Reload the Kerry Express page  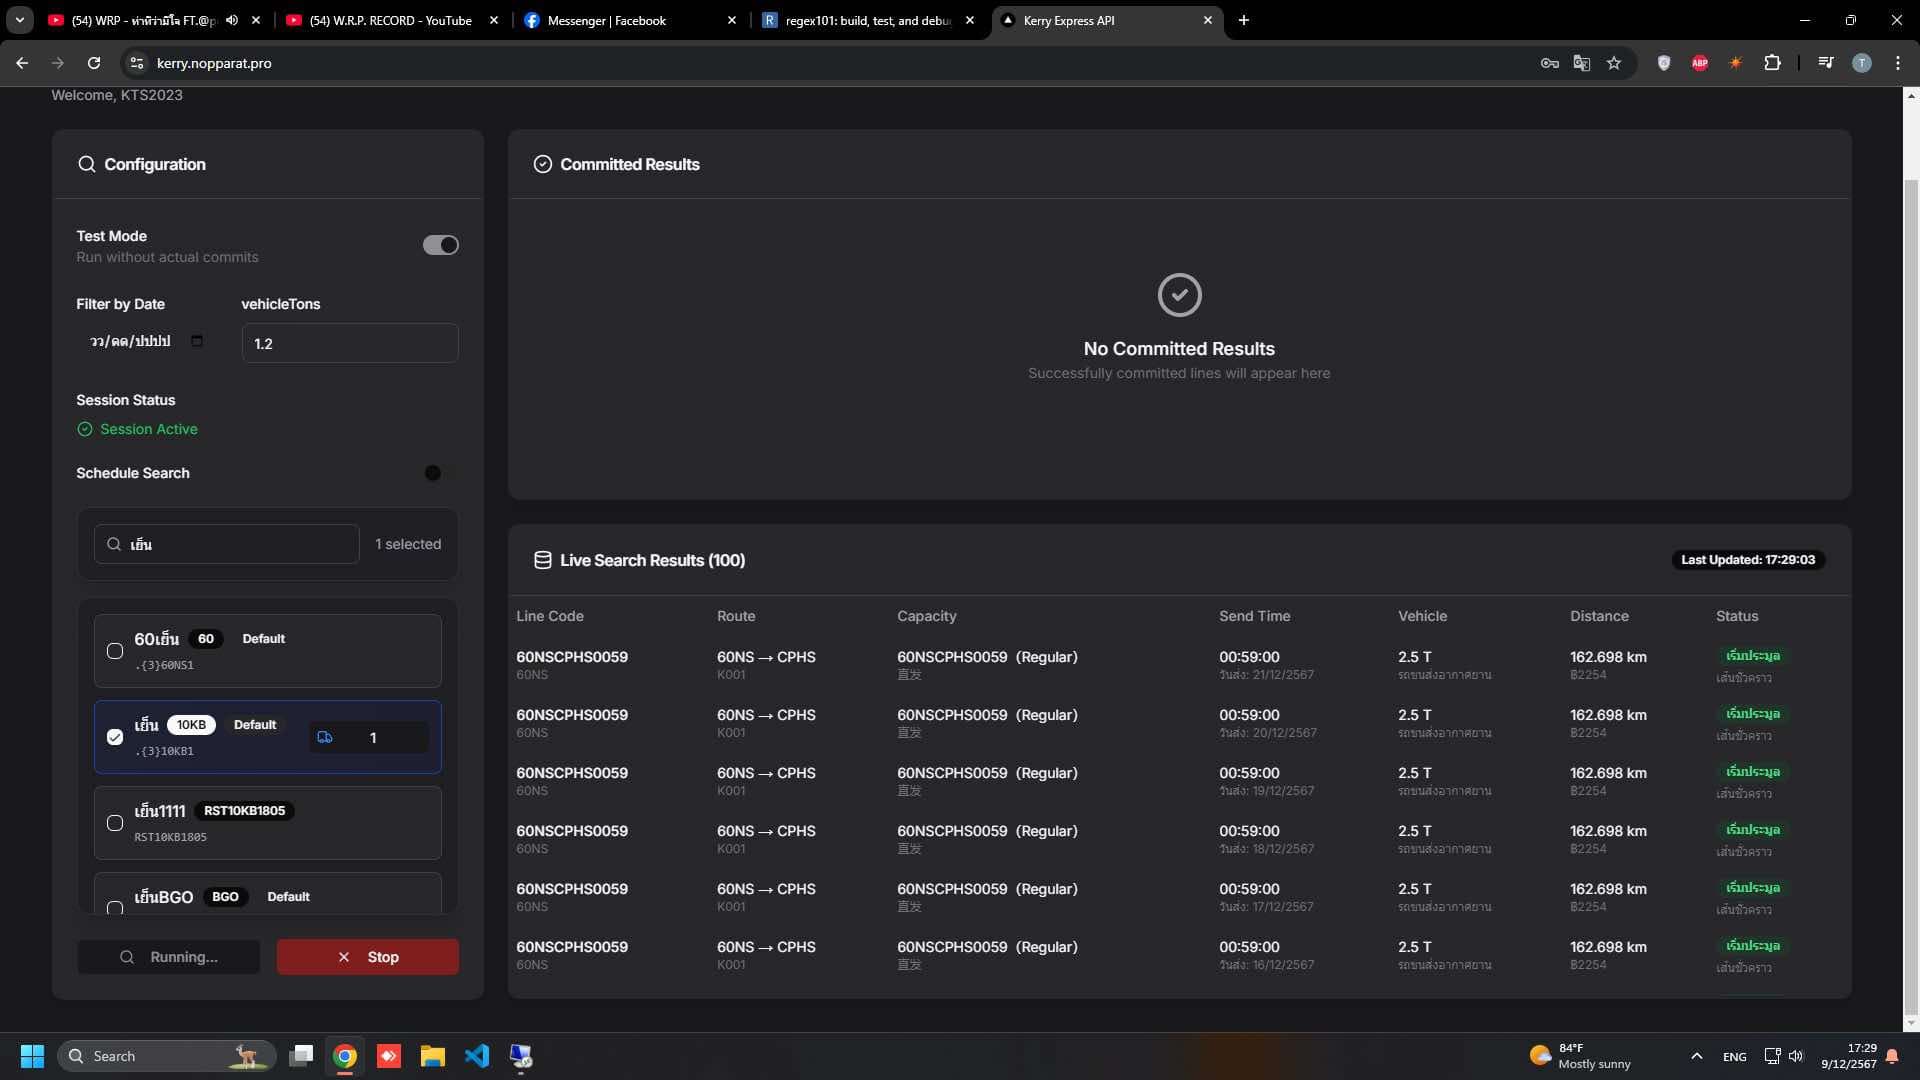pyautogui.click(x=94, y=63)
